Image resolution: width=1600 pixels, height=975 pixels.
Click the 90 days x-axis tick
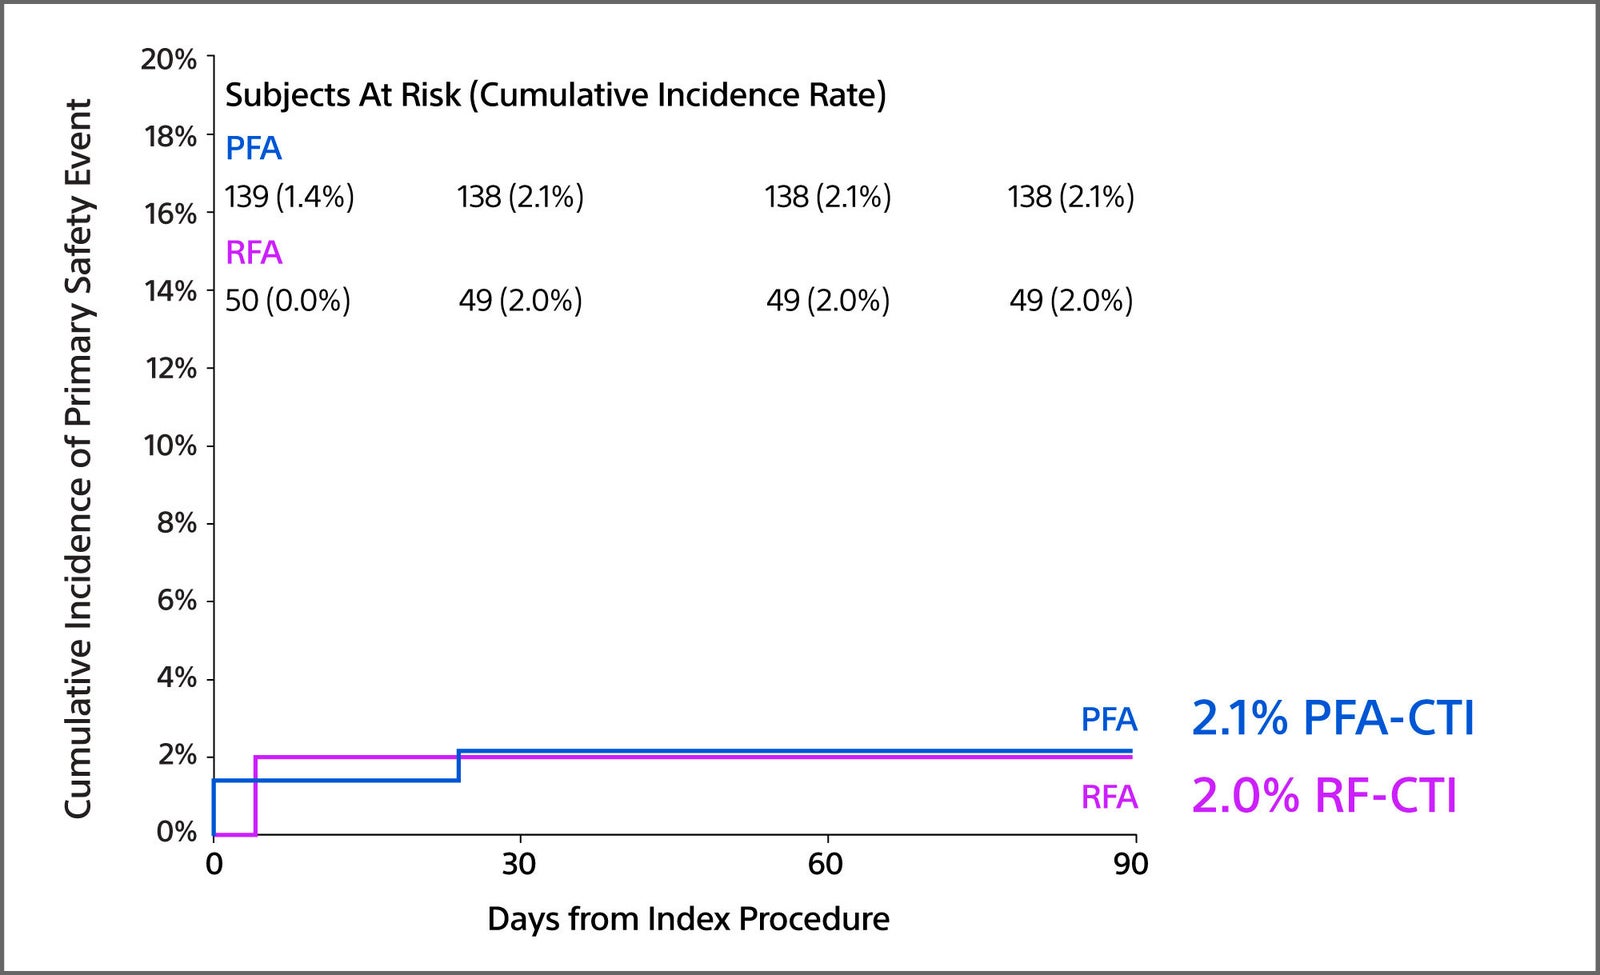coord(1131,864)
